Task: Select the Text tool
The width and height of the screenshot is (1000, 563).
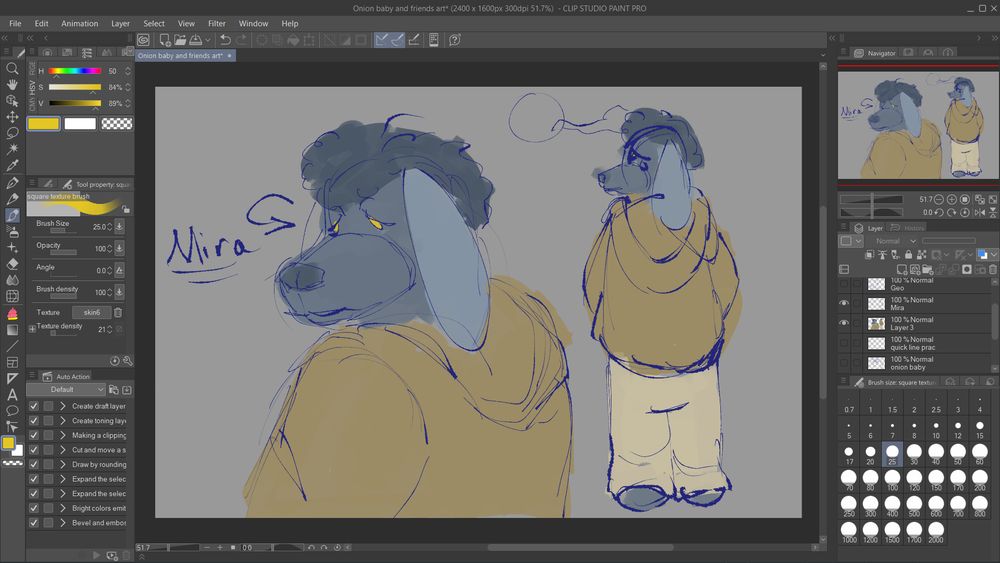Action: (11, 395)
